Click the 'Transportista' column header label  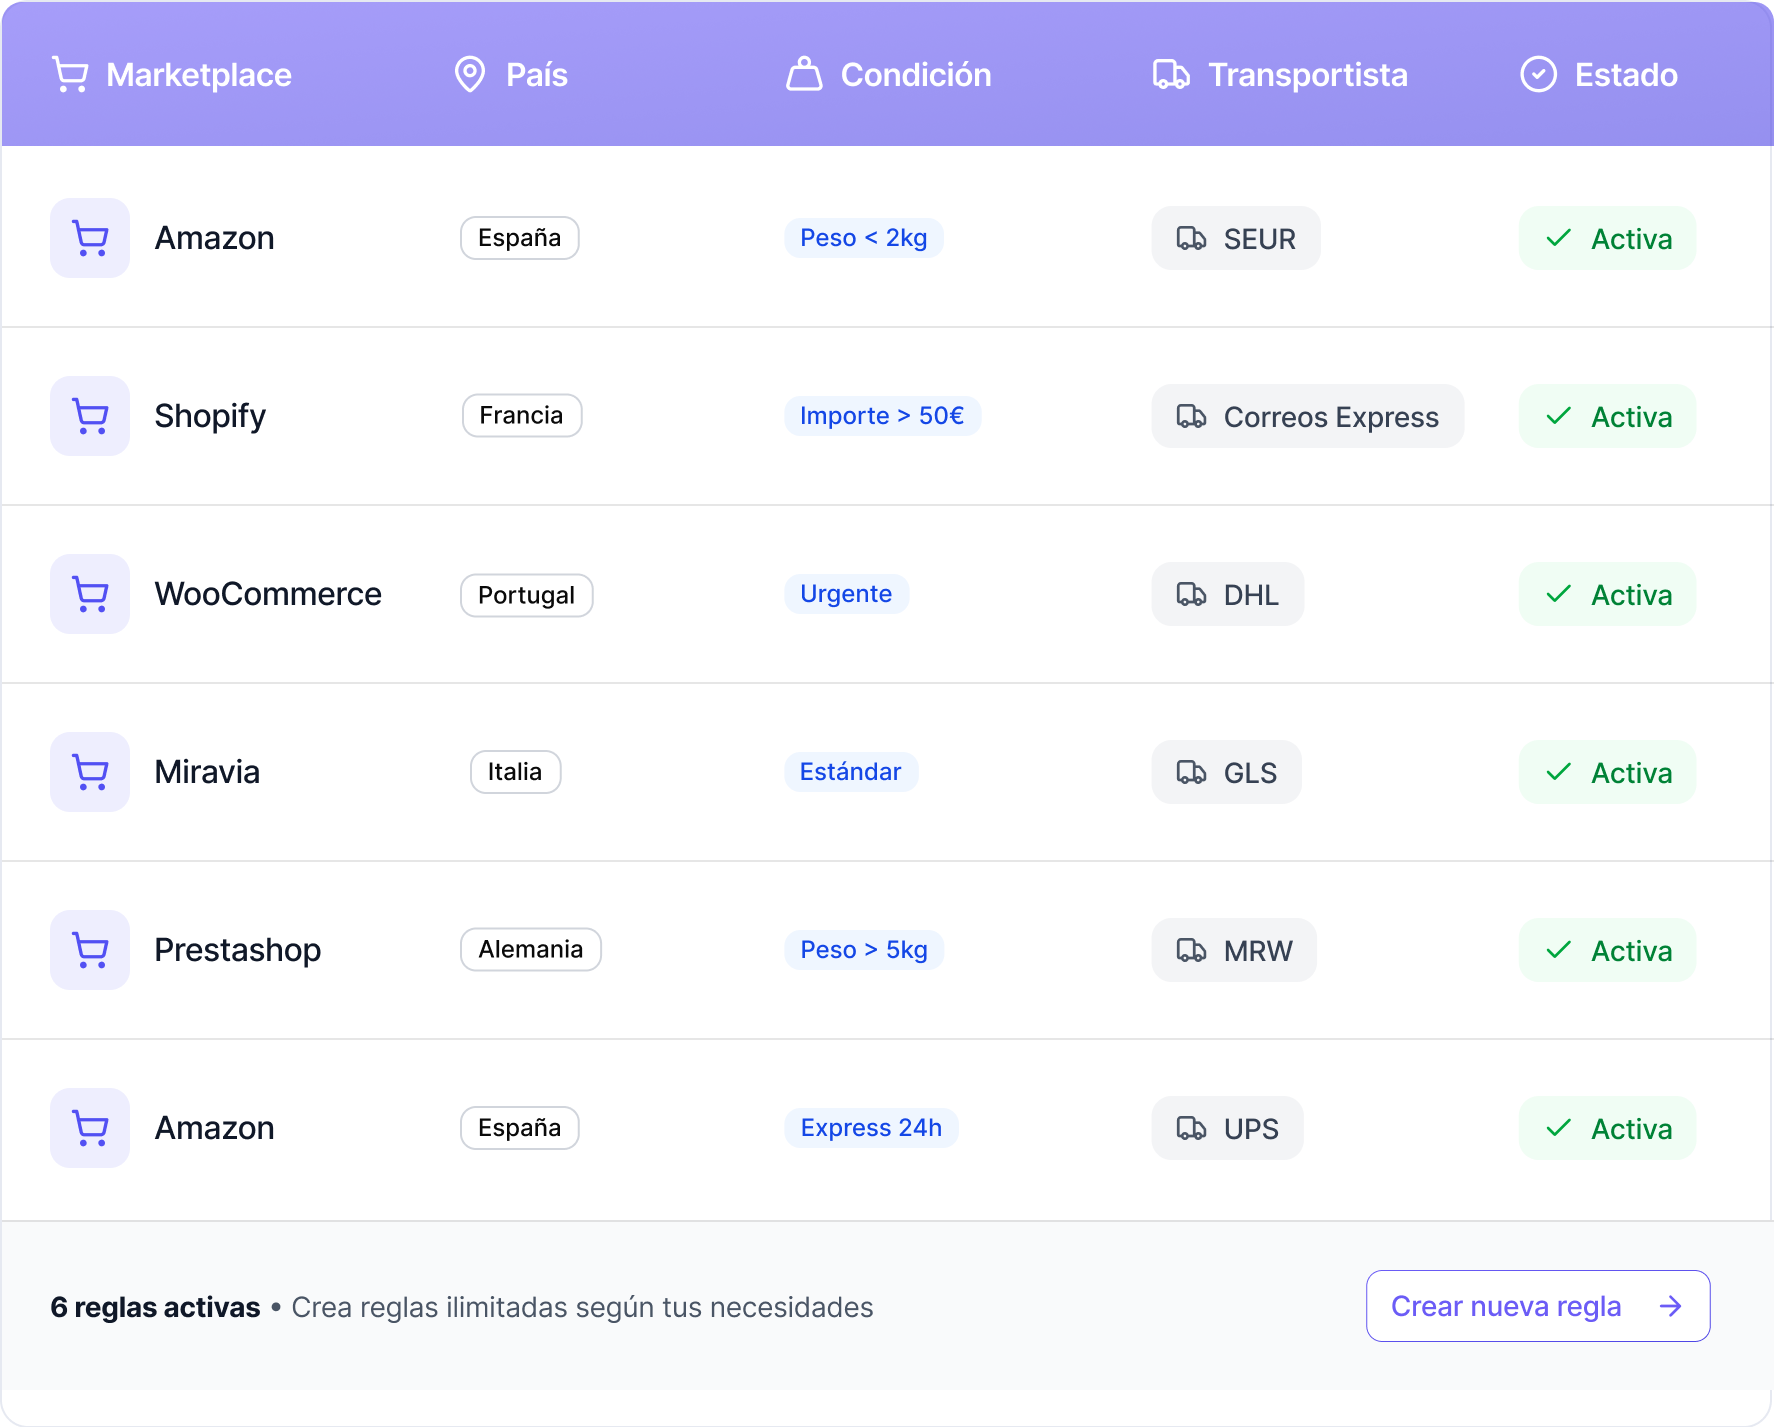coord(1308,75)
